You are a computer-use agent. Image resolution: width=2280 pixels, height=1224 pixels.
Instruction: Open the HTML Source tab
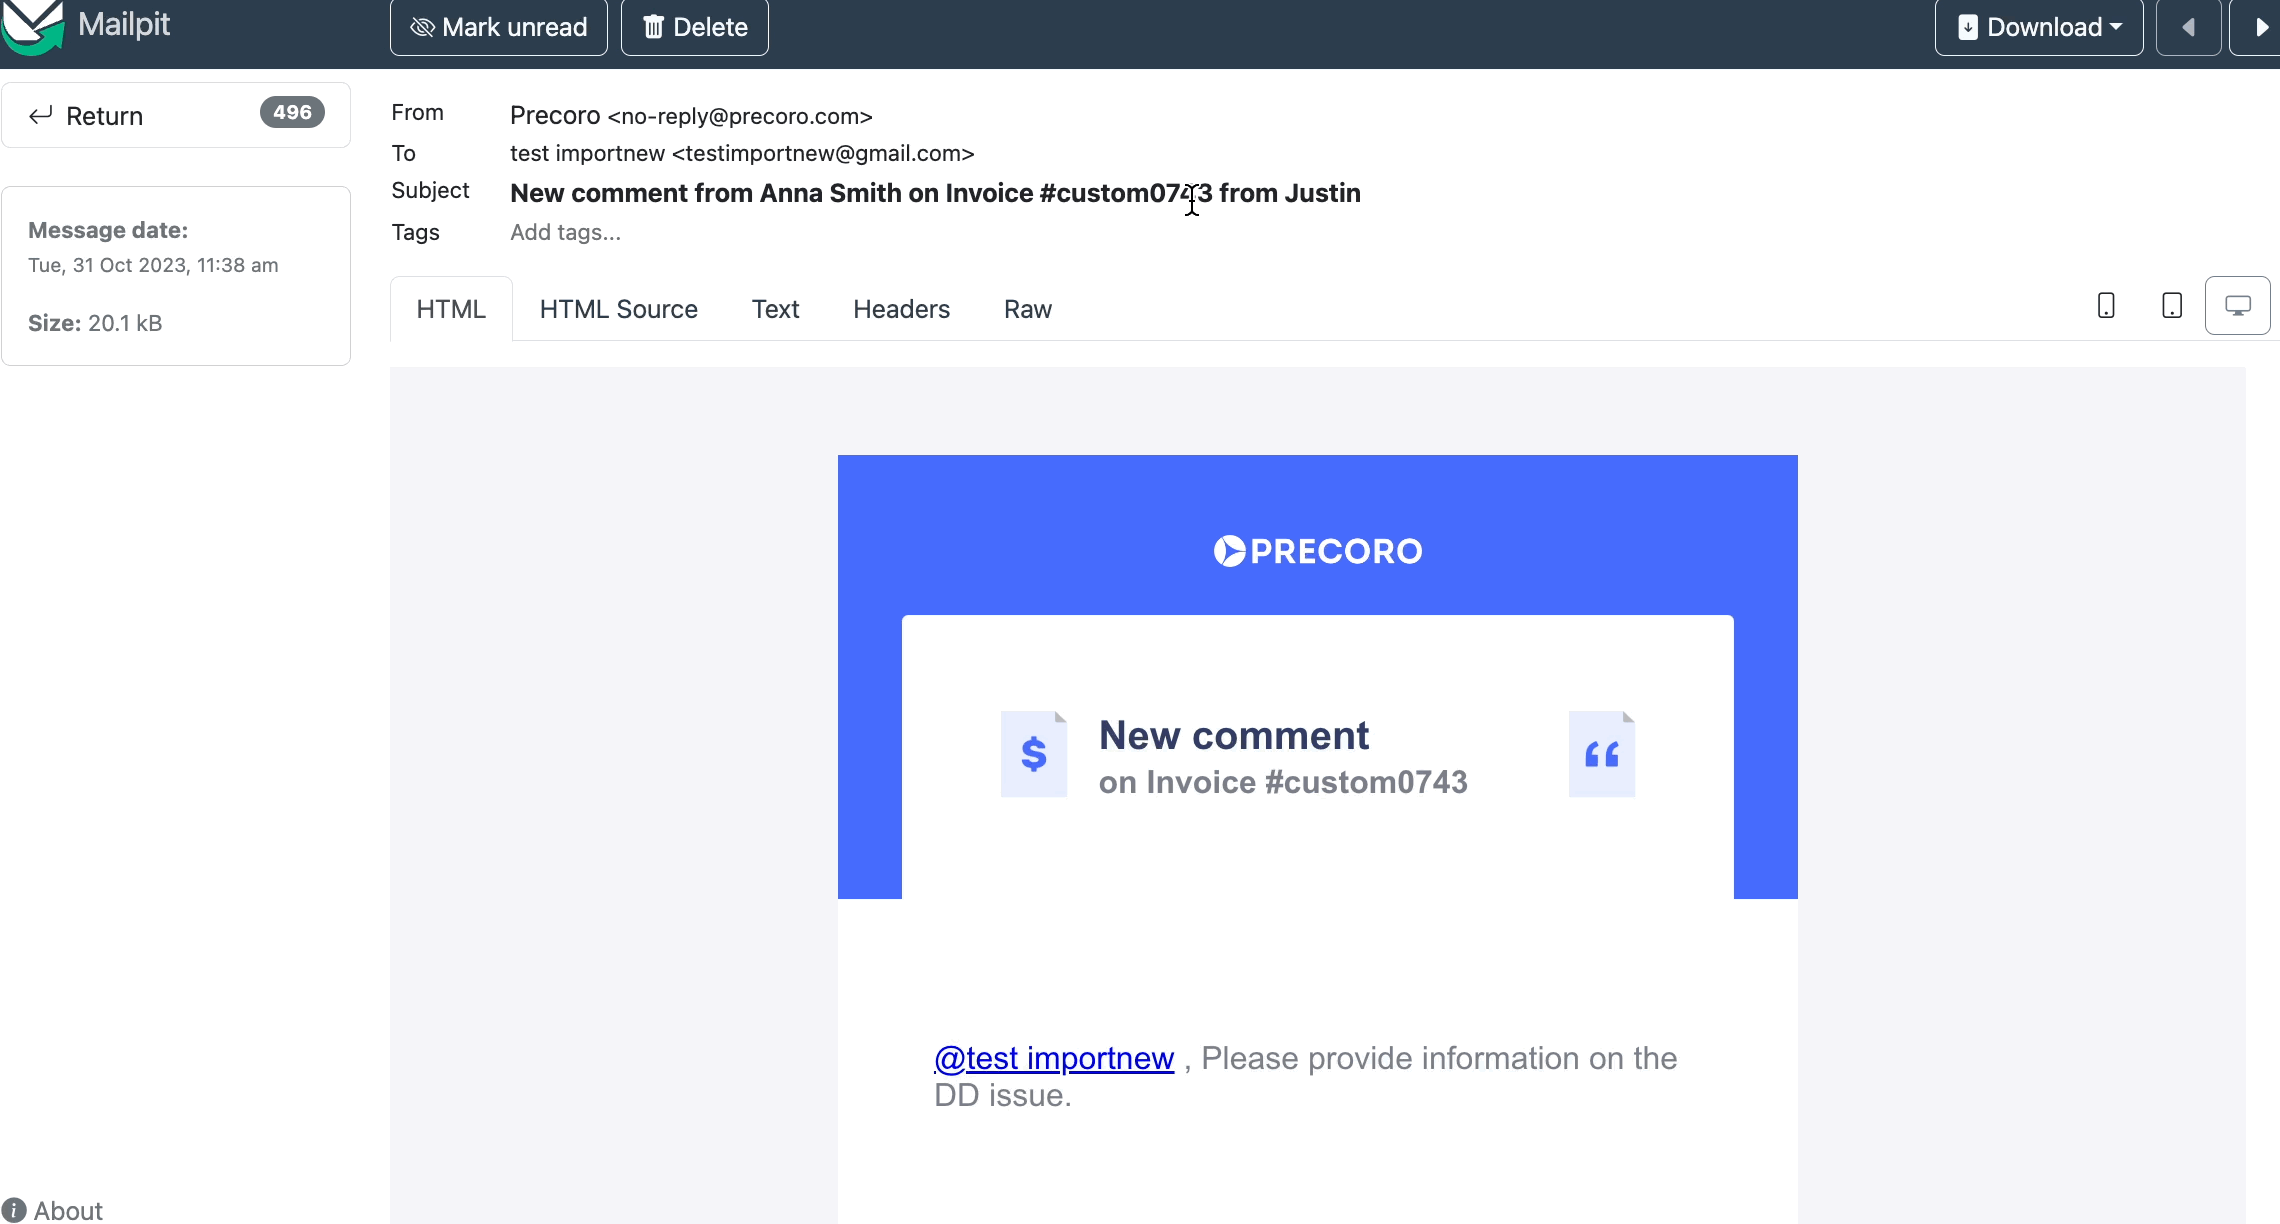[619, 309]
